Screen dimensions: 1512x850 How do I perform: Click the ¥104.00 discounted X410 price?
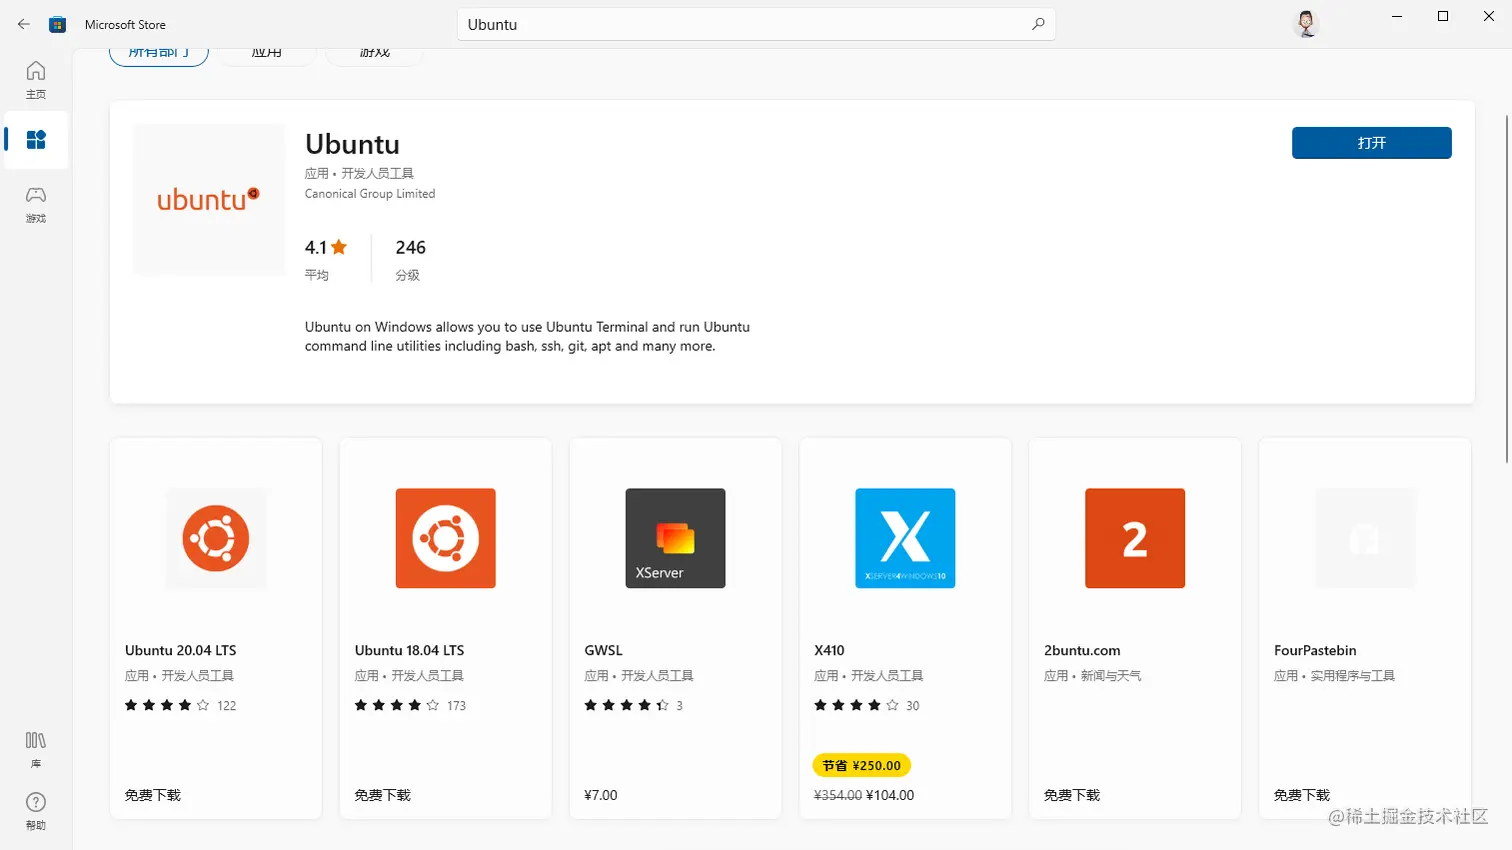[x=890, y=795]
